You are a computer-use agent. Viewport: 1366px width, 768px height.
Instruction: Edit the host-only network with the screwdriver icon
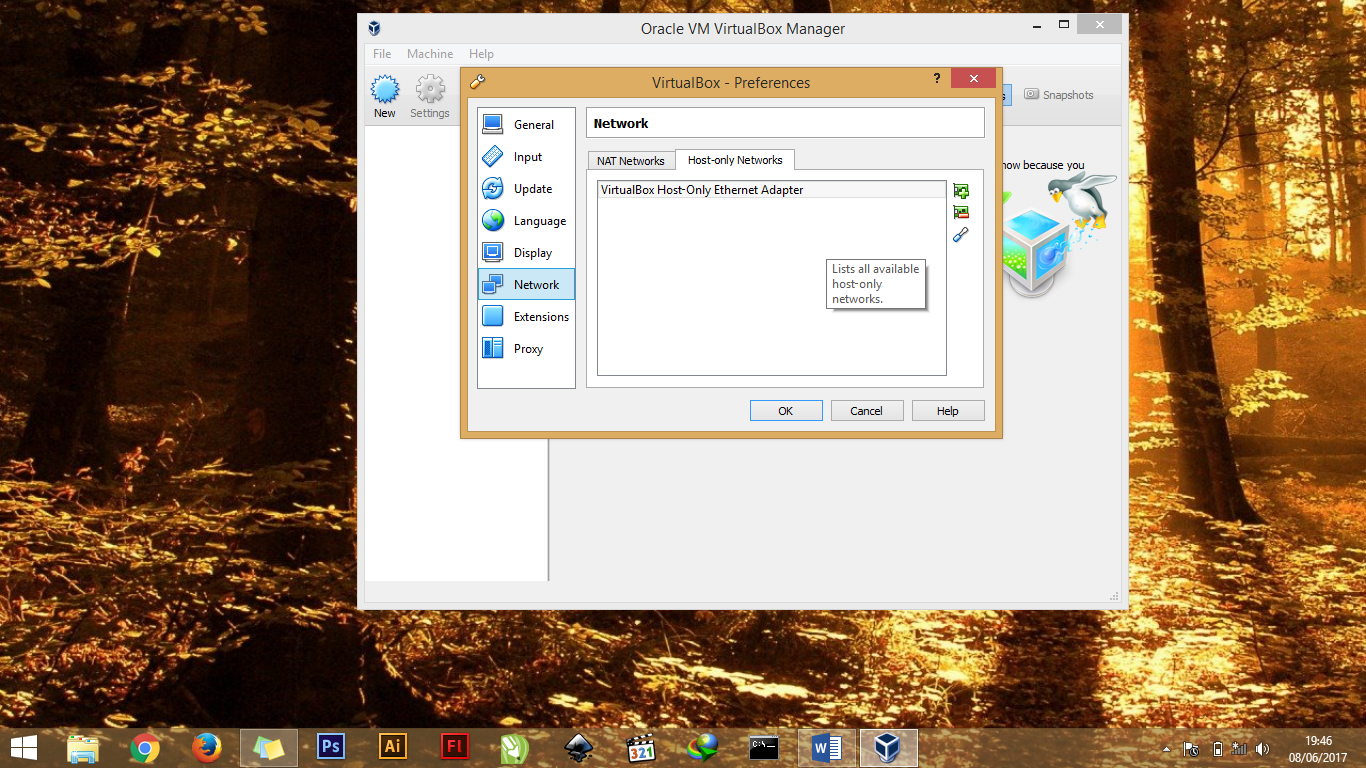coord(961,235)
